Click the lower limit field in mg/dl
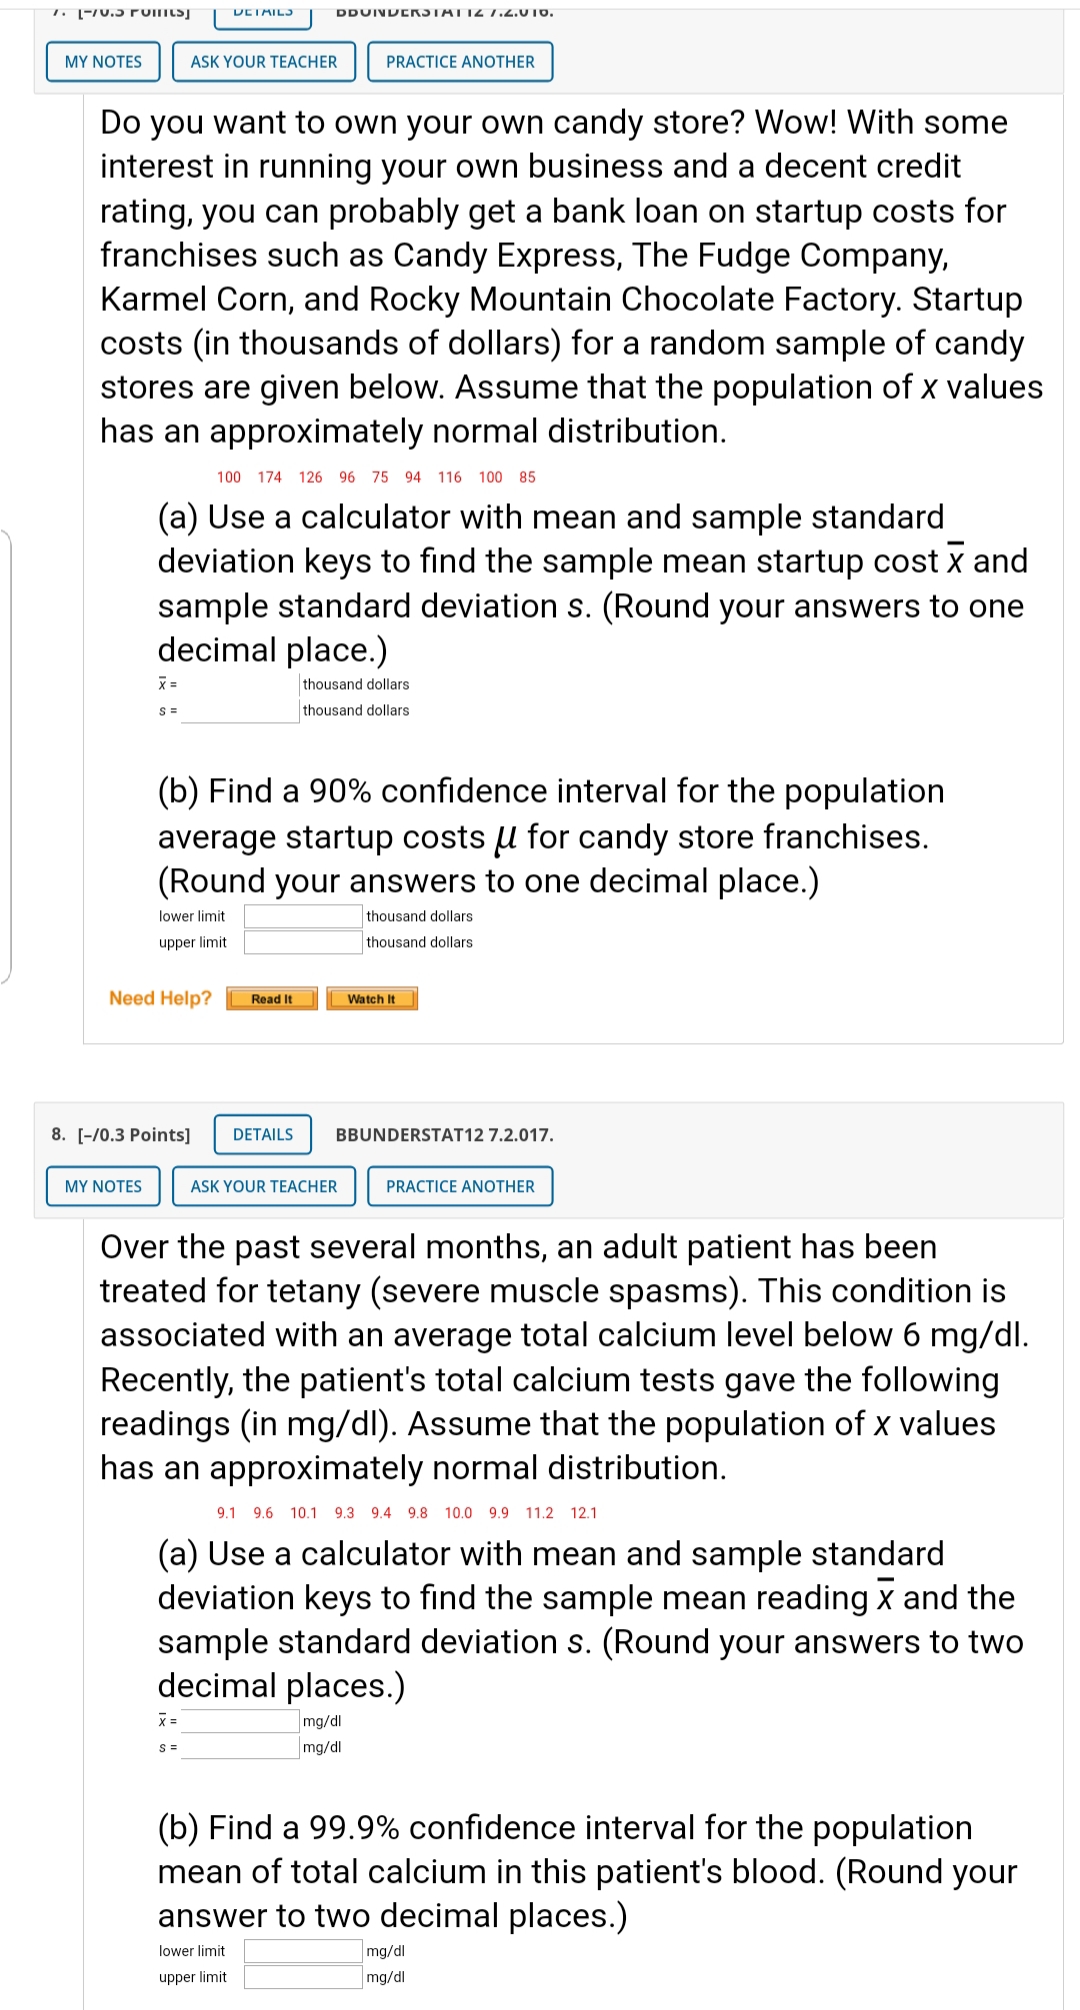 303,1951
